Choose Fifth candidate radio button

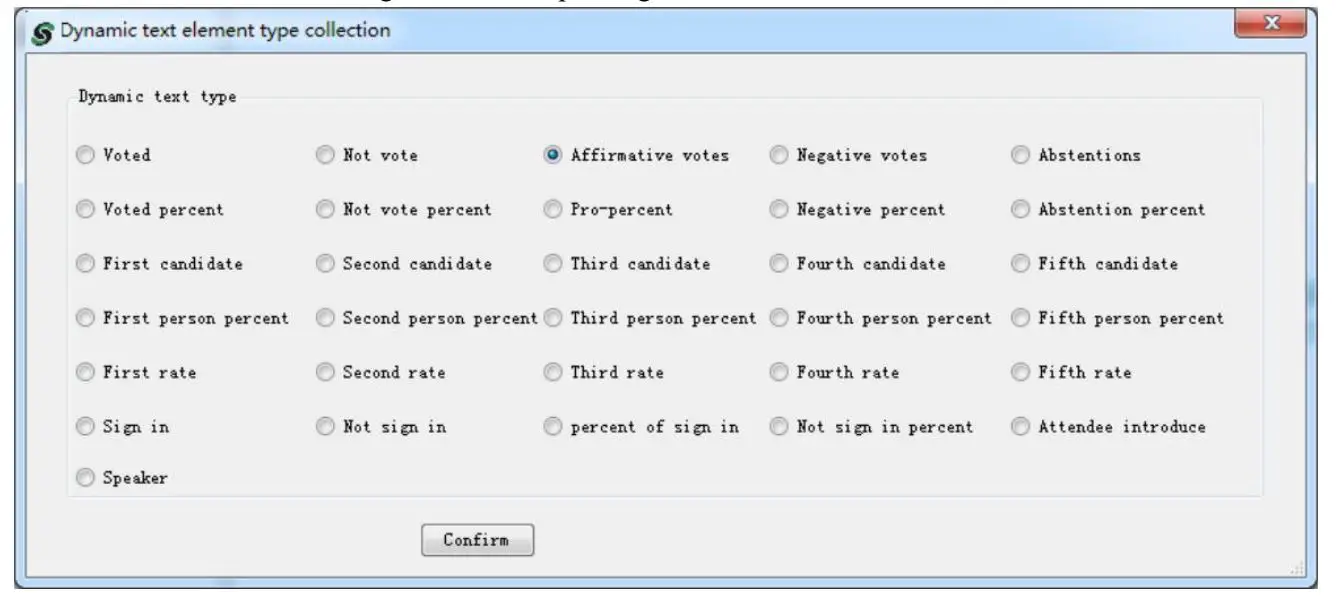[1020, 264]
